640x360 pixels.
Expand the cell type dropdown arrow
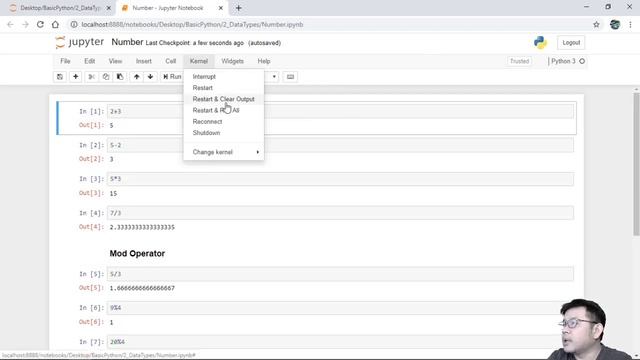pos(274,77)
